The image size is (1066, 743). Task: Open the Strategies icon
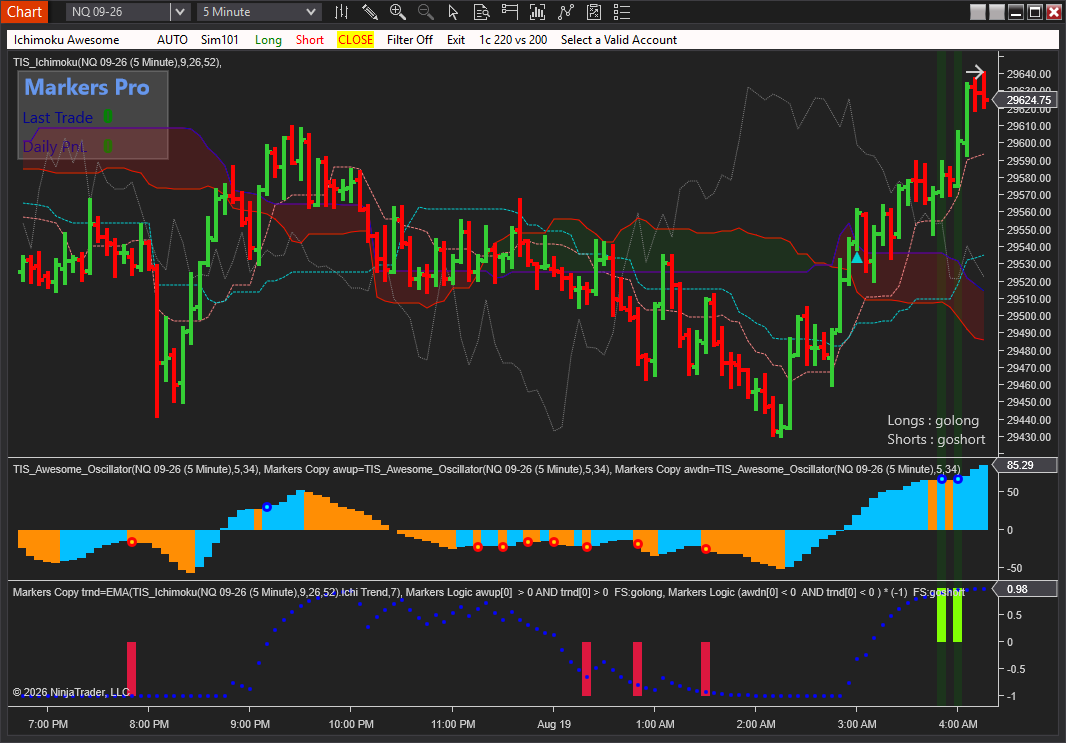[x=566, y=12]
